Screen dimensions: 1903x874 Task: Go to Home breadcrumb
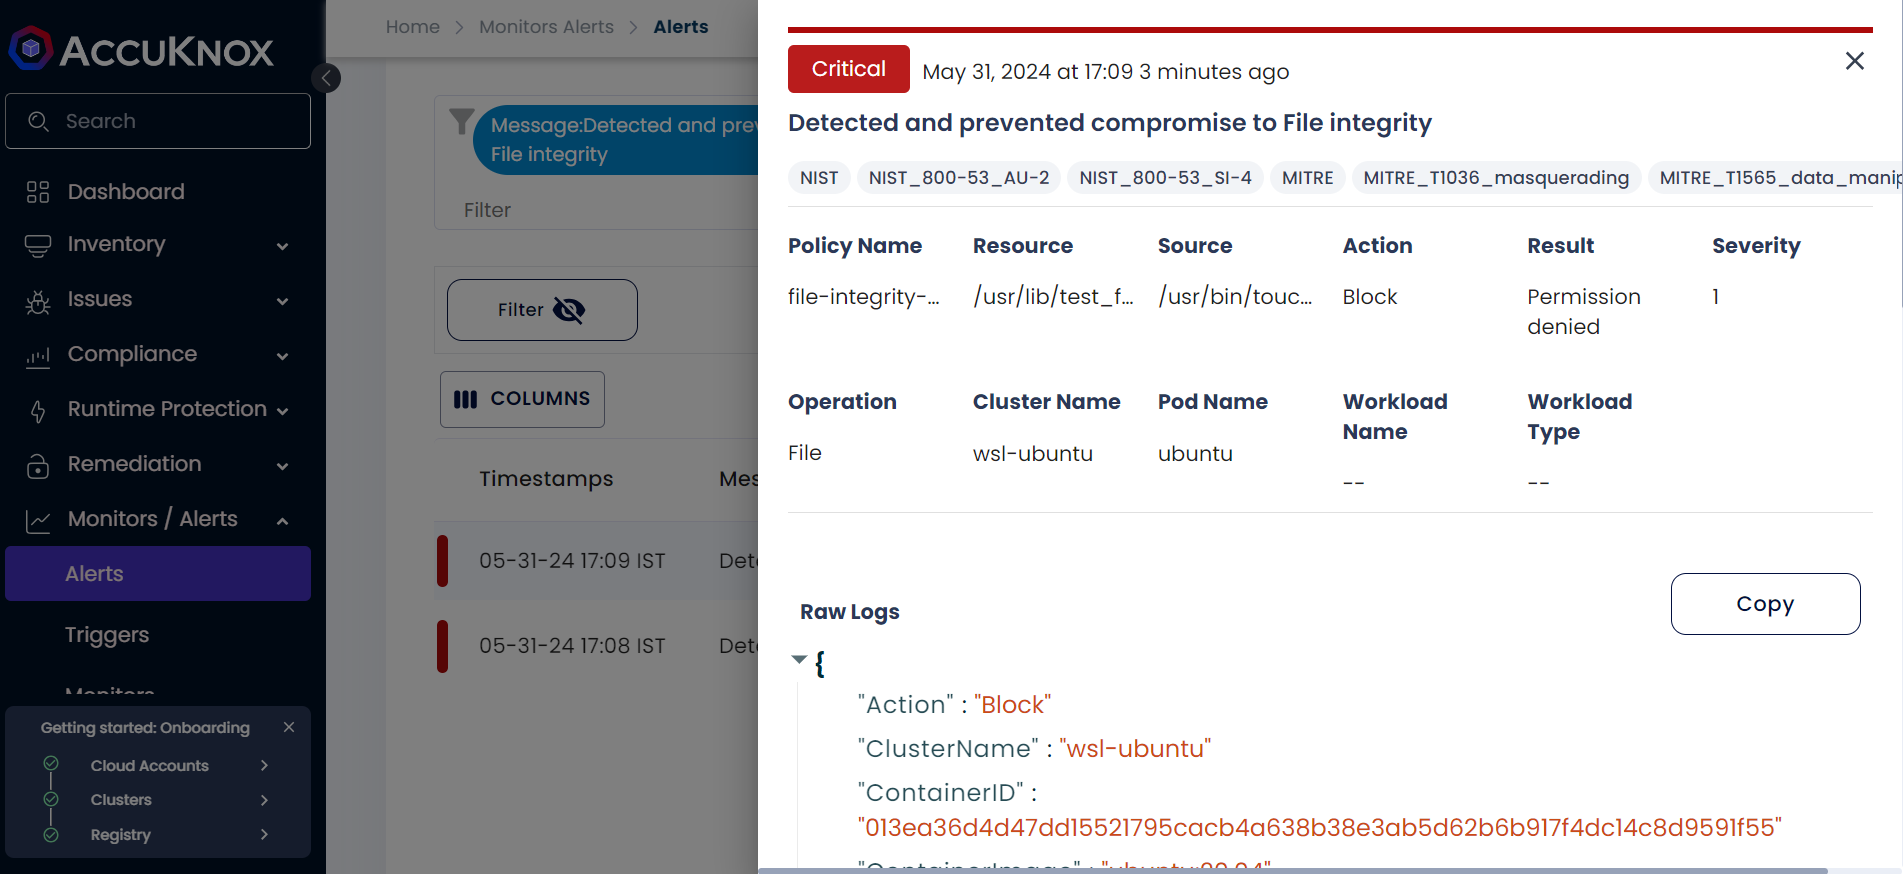click(x=413, y=27)
